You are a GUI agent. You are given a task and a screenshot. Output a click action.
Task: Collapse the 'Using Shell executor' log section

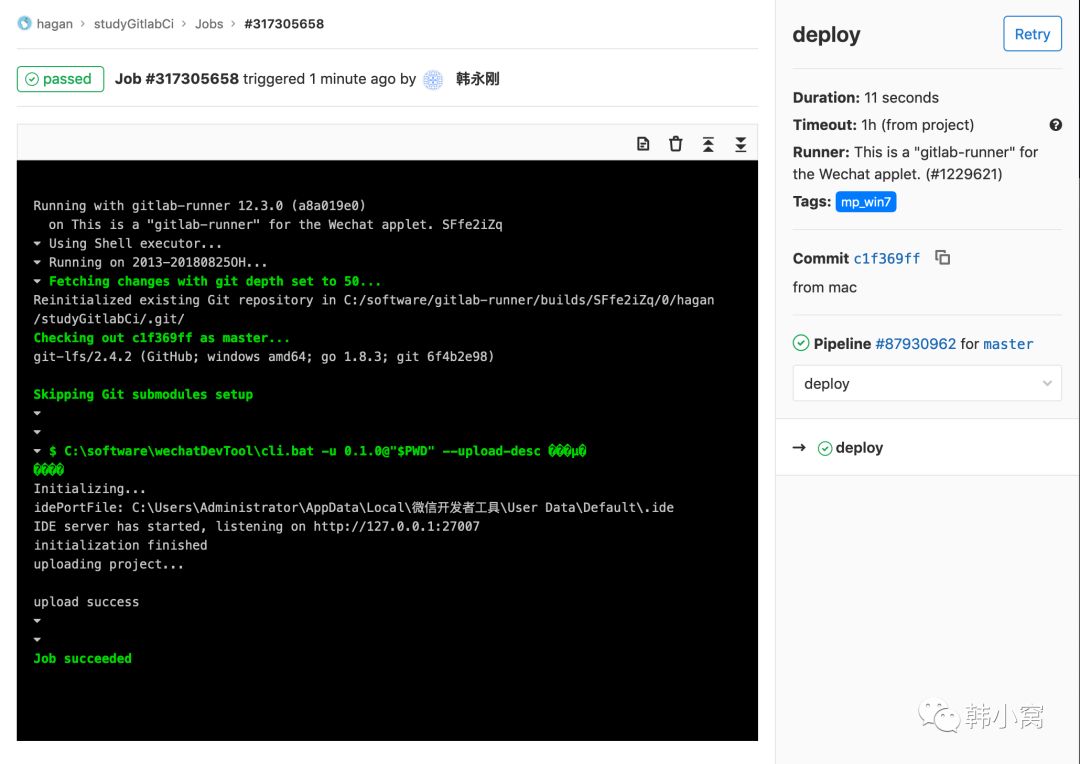click(x=38, y=244)
